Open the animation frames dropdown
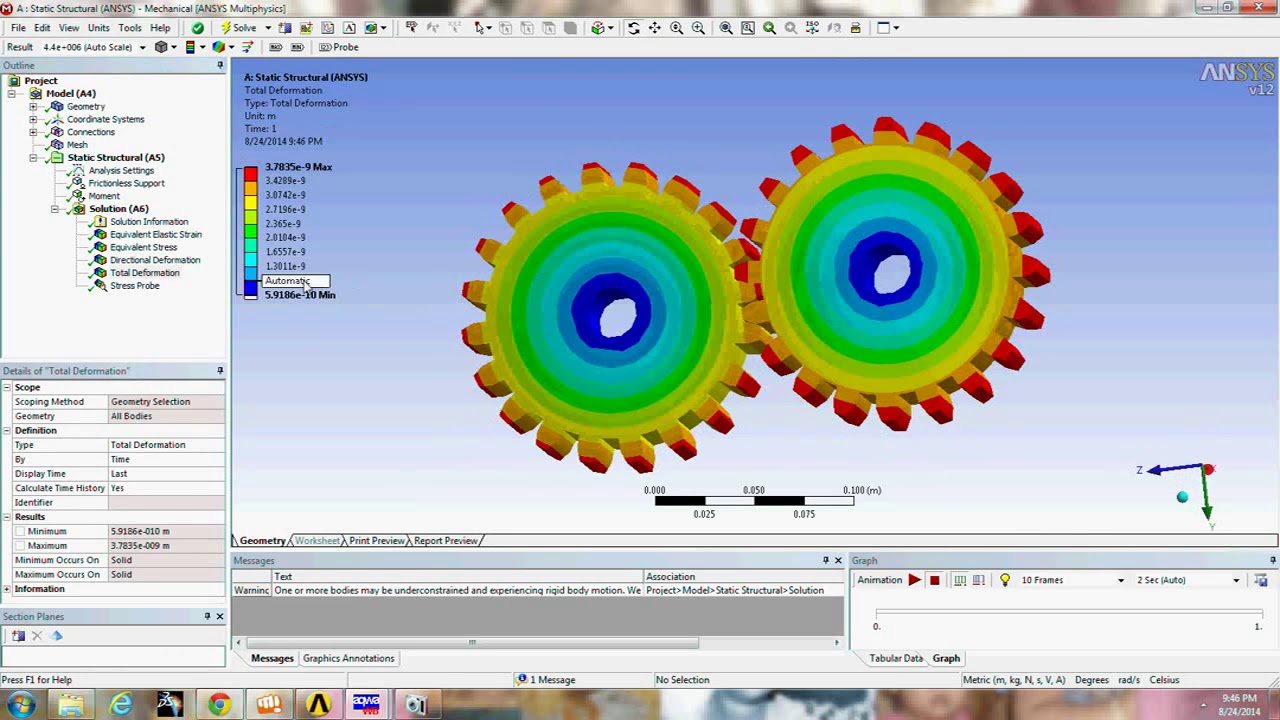The height and width of the screenshot is (720, 1280). coord(1121,580)
